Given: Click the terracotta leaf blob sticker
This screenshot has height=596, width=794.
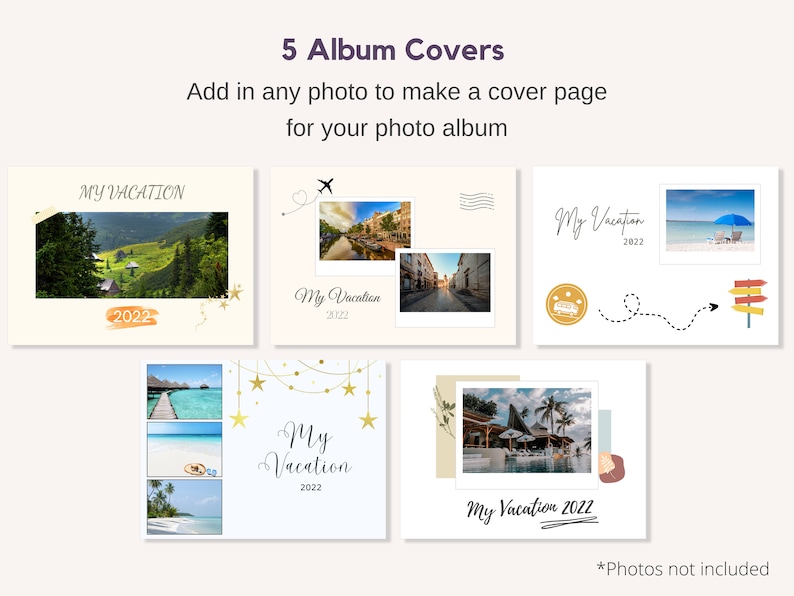Looking at the screenshot, I should (612, 467).
